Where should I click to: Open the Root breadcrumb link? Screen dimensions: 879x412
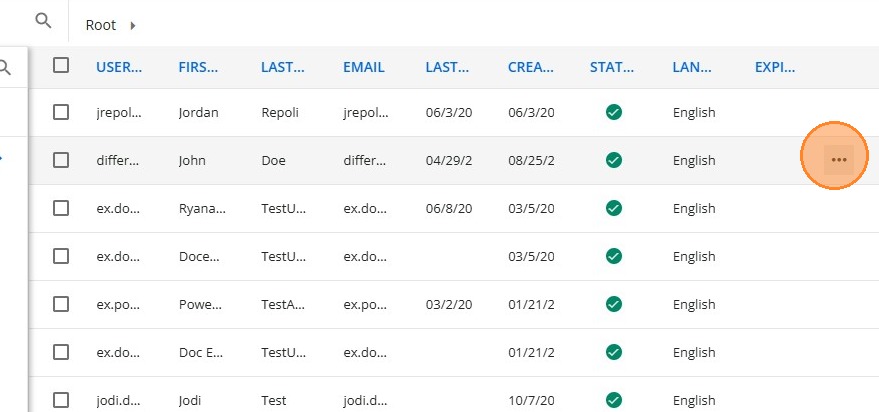pyautogui.click(x=101, y=25)
